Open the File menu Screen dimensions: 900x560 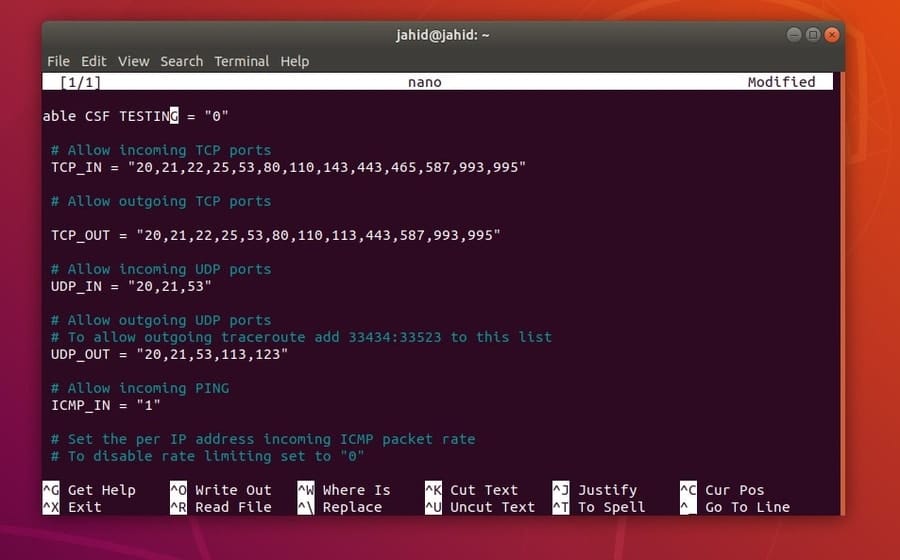coord(58,61)
